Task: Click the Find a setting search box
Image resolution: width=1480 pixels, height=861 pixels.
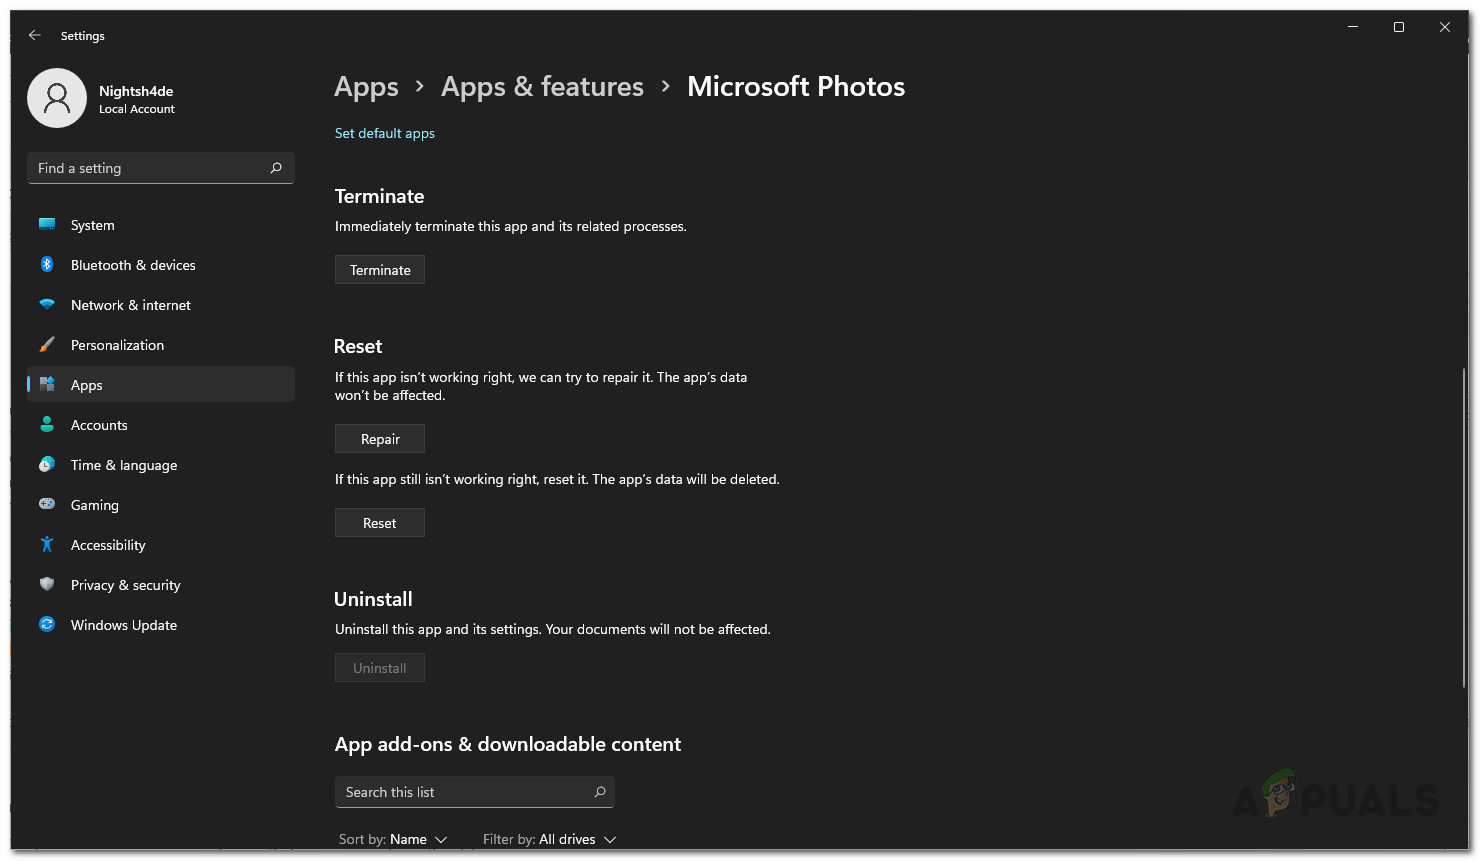Action: click(x=150, y=168)
